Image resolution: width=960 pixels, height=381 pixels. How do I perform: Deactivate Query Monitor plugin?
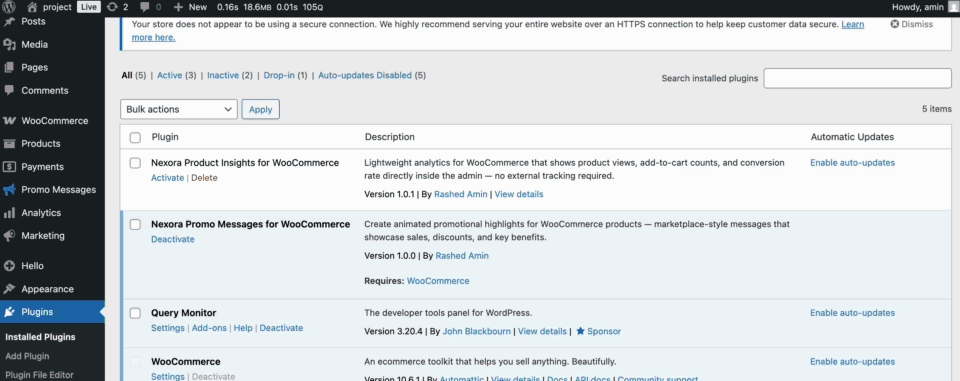tap(281, 328)
